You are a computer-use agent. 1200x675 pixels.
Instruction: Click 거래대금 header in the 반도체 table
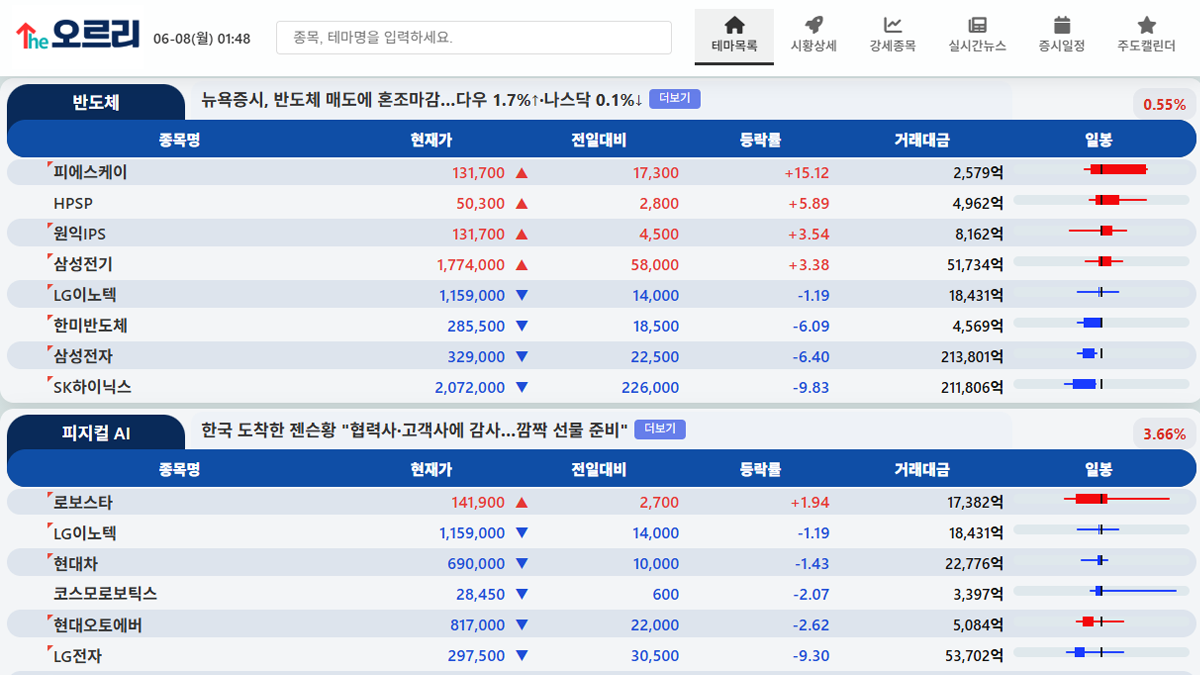click(922, 140)
